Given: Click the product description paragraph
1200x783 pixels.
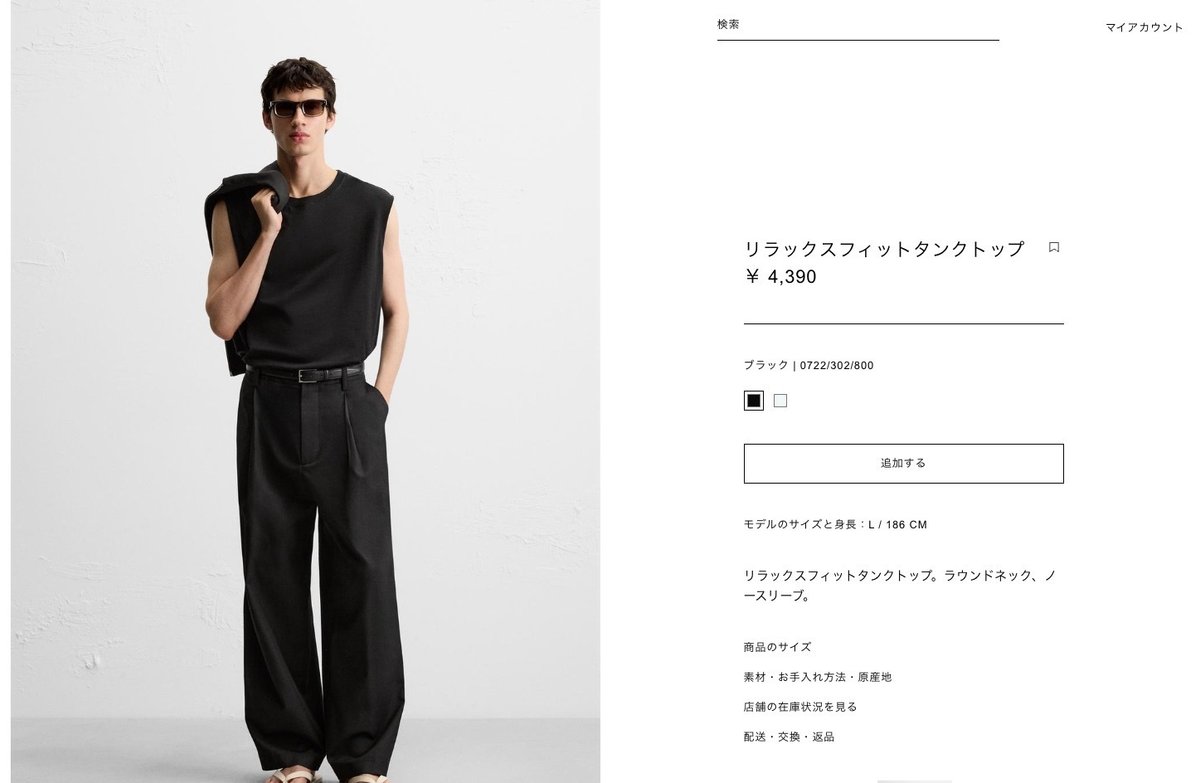Looking at the screenshot, I should [x=900, y=586].
